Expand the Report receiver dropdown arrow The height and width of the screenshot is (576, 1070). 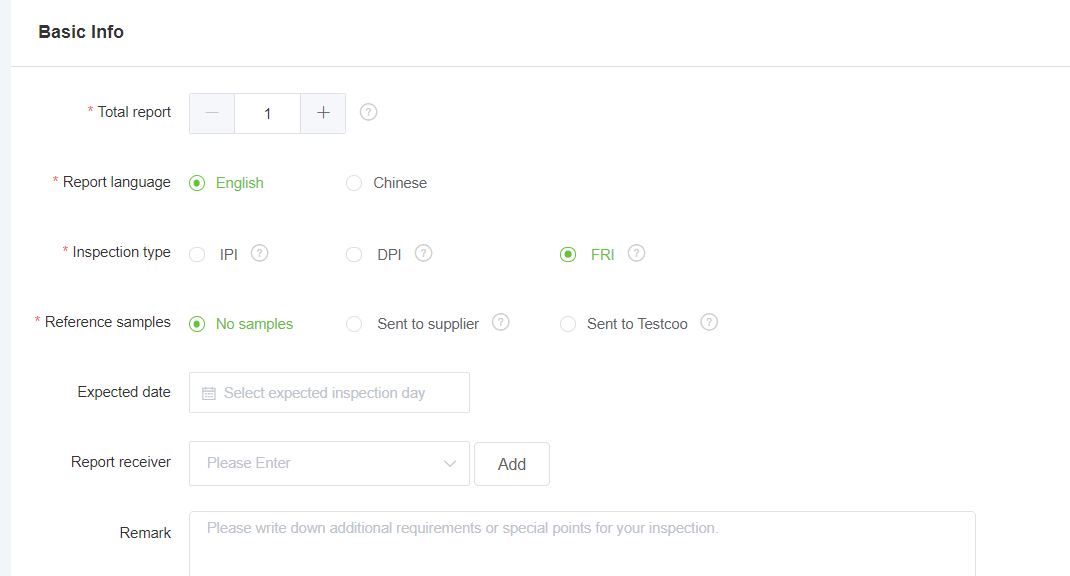coord(450,463)
